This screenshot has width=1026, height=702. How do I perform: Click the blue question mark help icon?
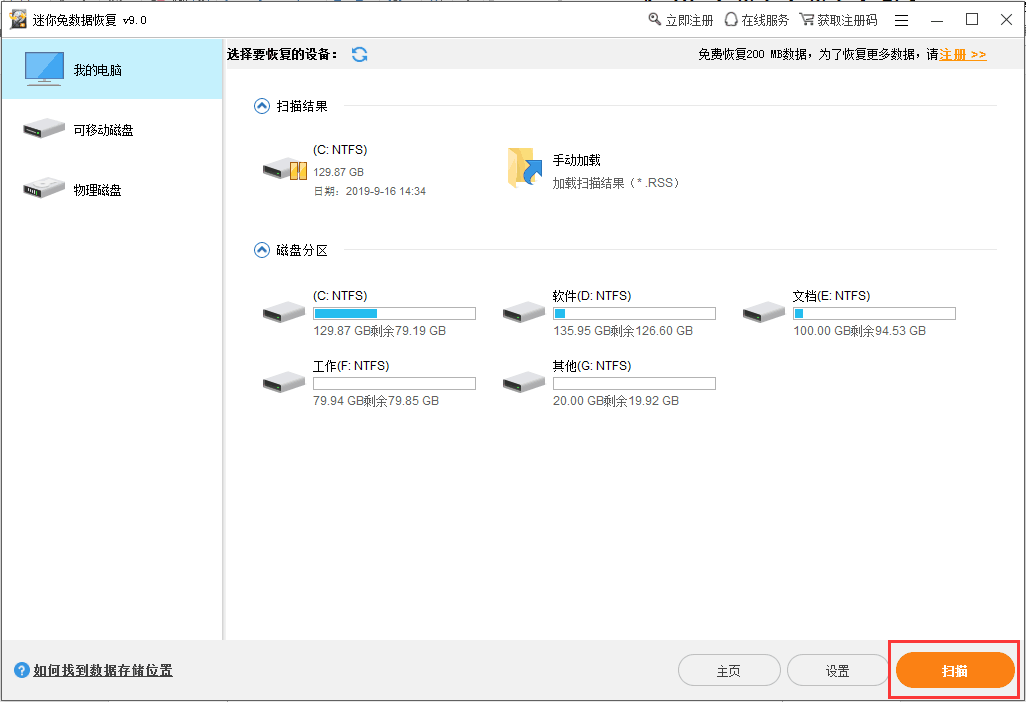tap(22, 671)
